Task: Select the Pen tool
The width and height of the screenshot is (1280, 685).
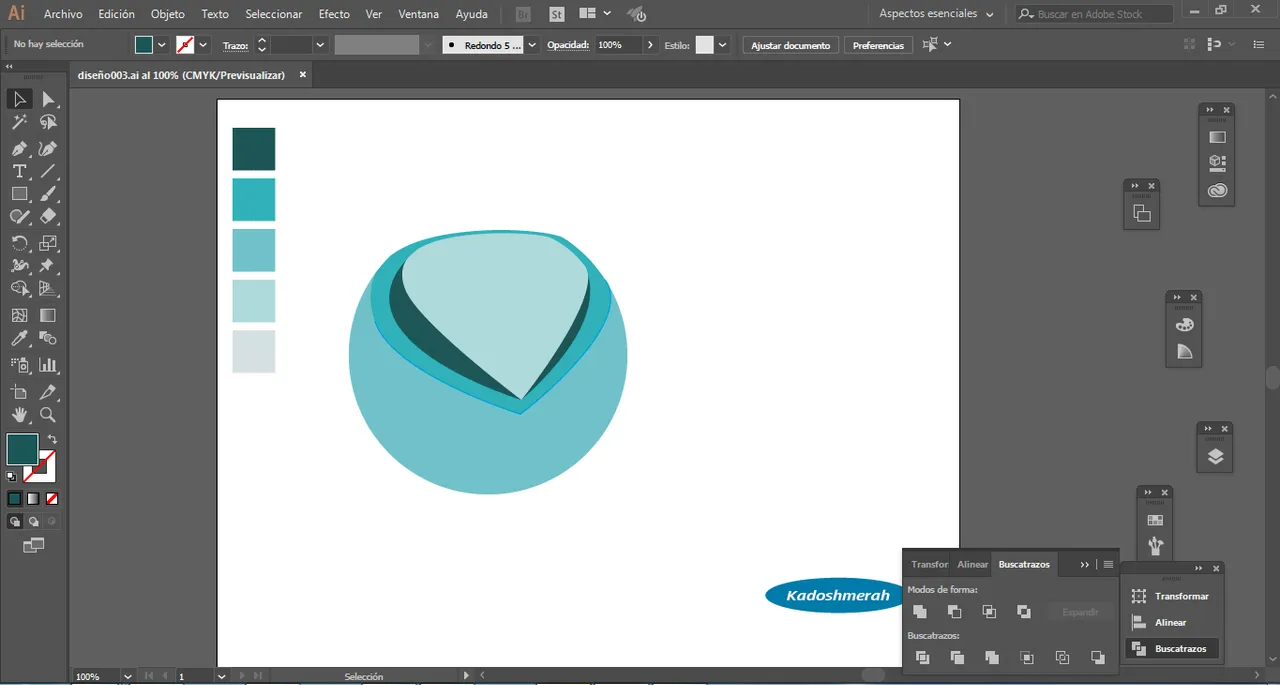Action: coord(19,148)
